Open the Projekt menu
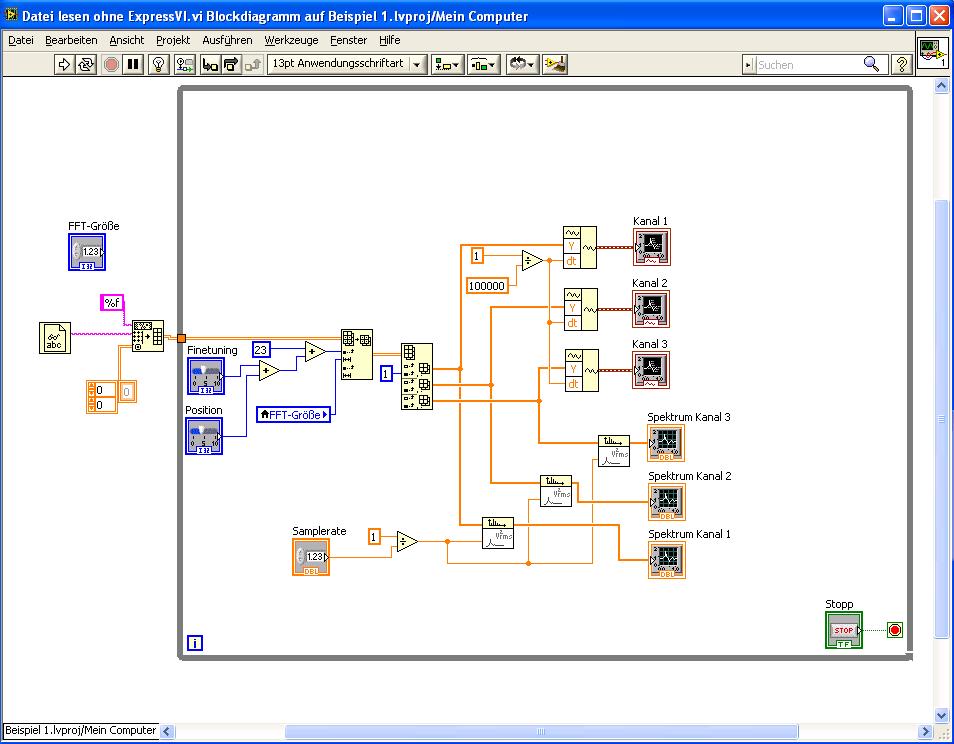The width and height of the screenshot is (954, 744). [x=173, y=40]
